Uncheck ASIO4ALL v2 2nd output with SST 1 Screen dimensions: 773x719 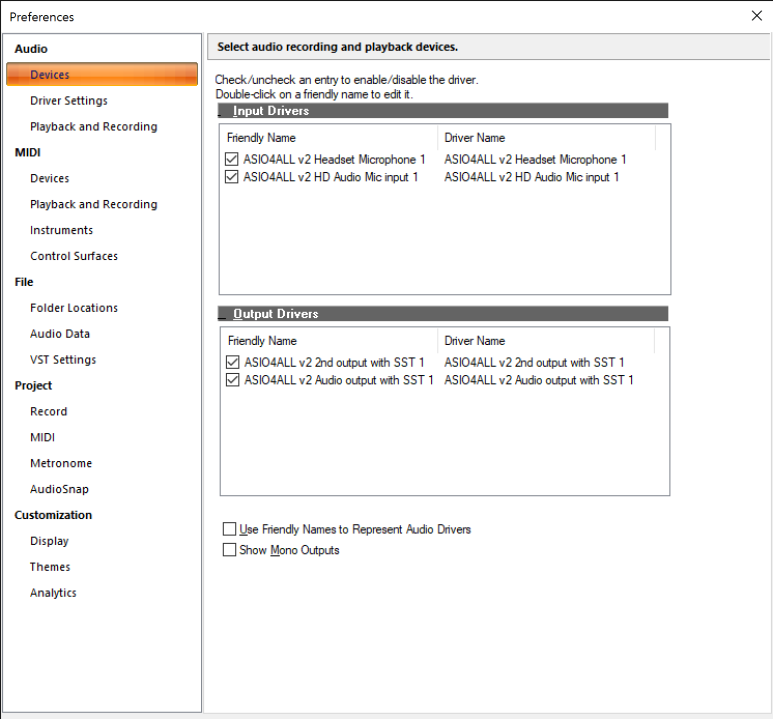click(x=233, y=362)
